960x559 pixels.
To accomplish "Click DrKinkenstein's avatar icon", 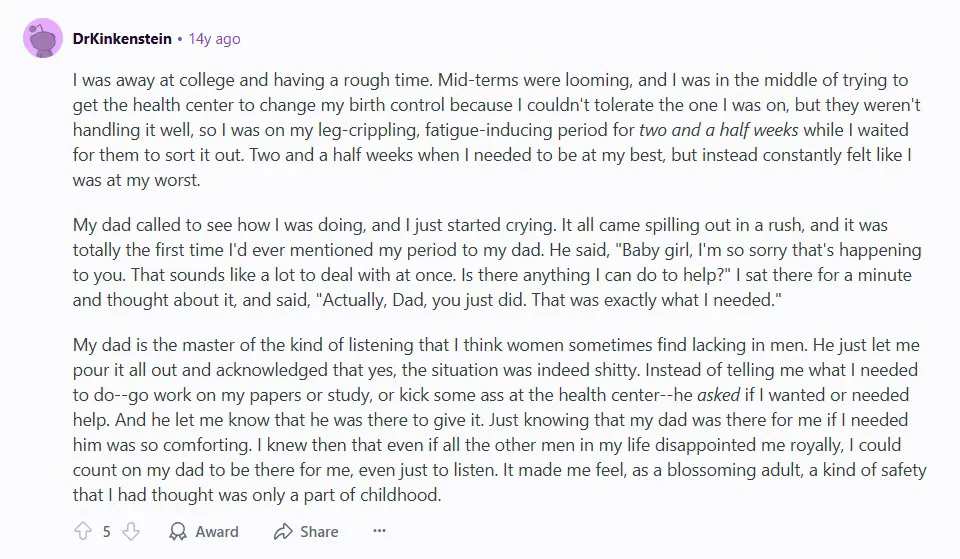I will (x=43, y=39).
